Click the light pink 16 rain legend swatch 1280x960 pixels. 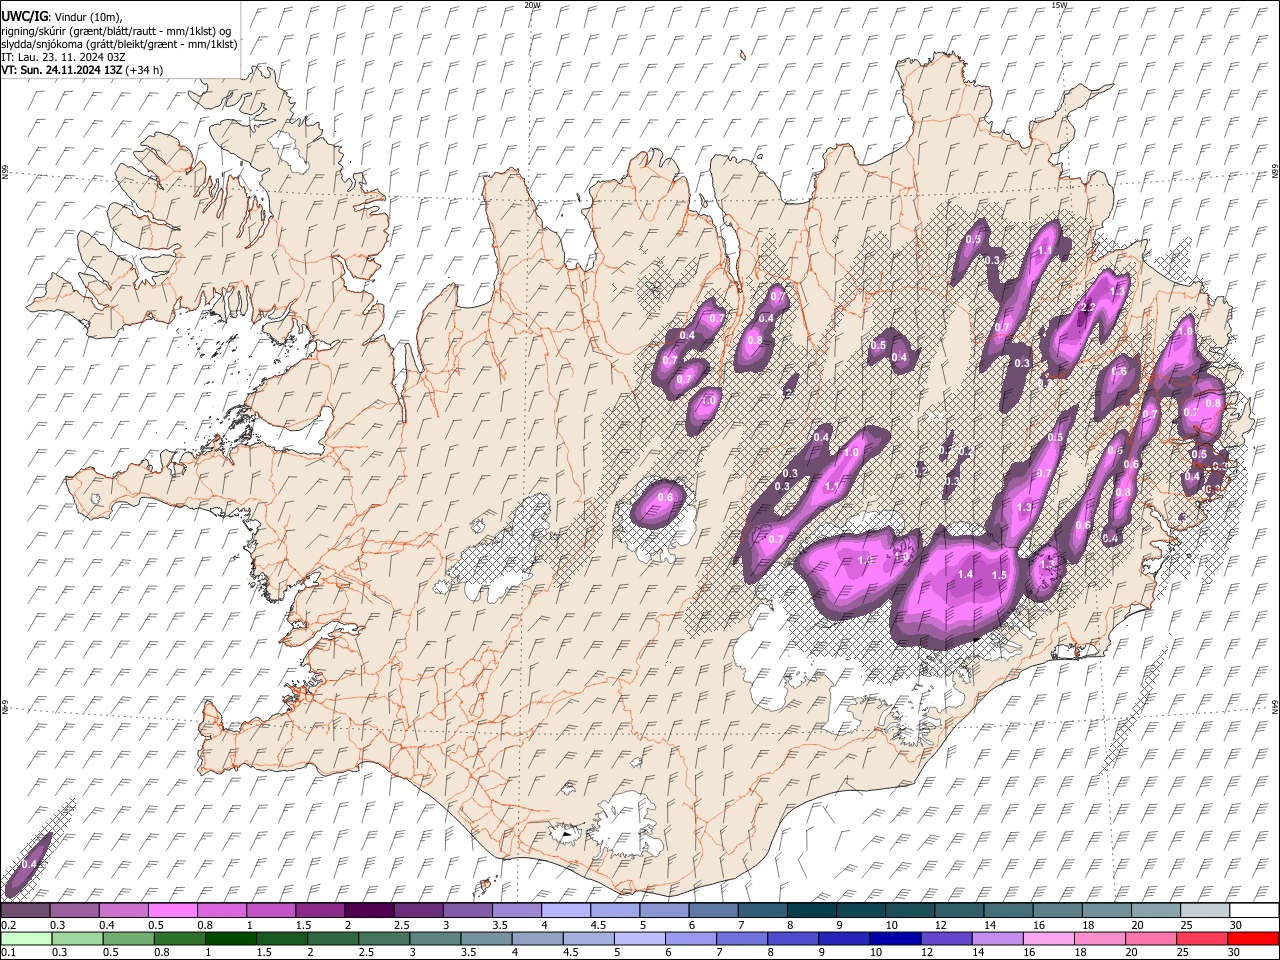pyautogui.click(x=1048, y=938)
